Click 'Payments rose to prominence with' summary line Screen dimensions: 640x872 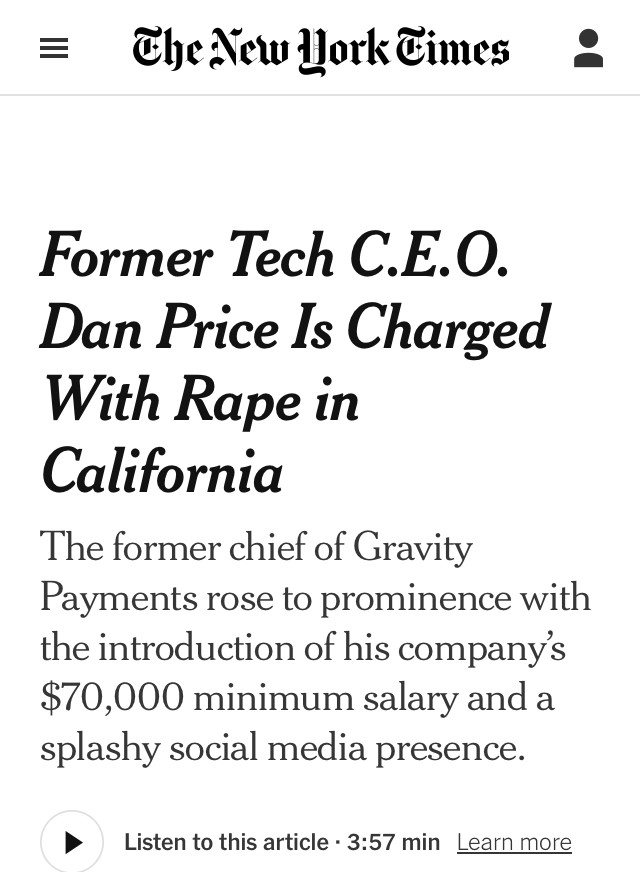[315, 598]
